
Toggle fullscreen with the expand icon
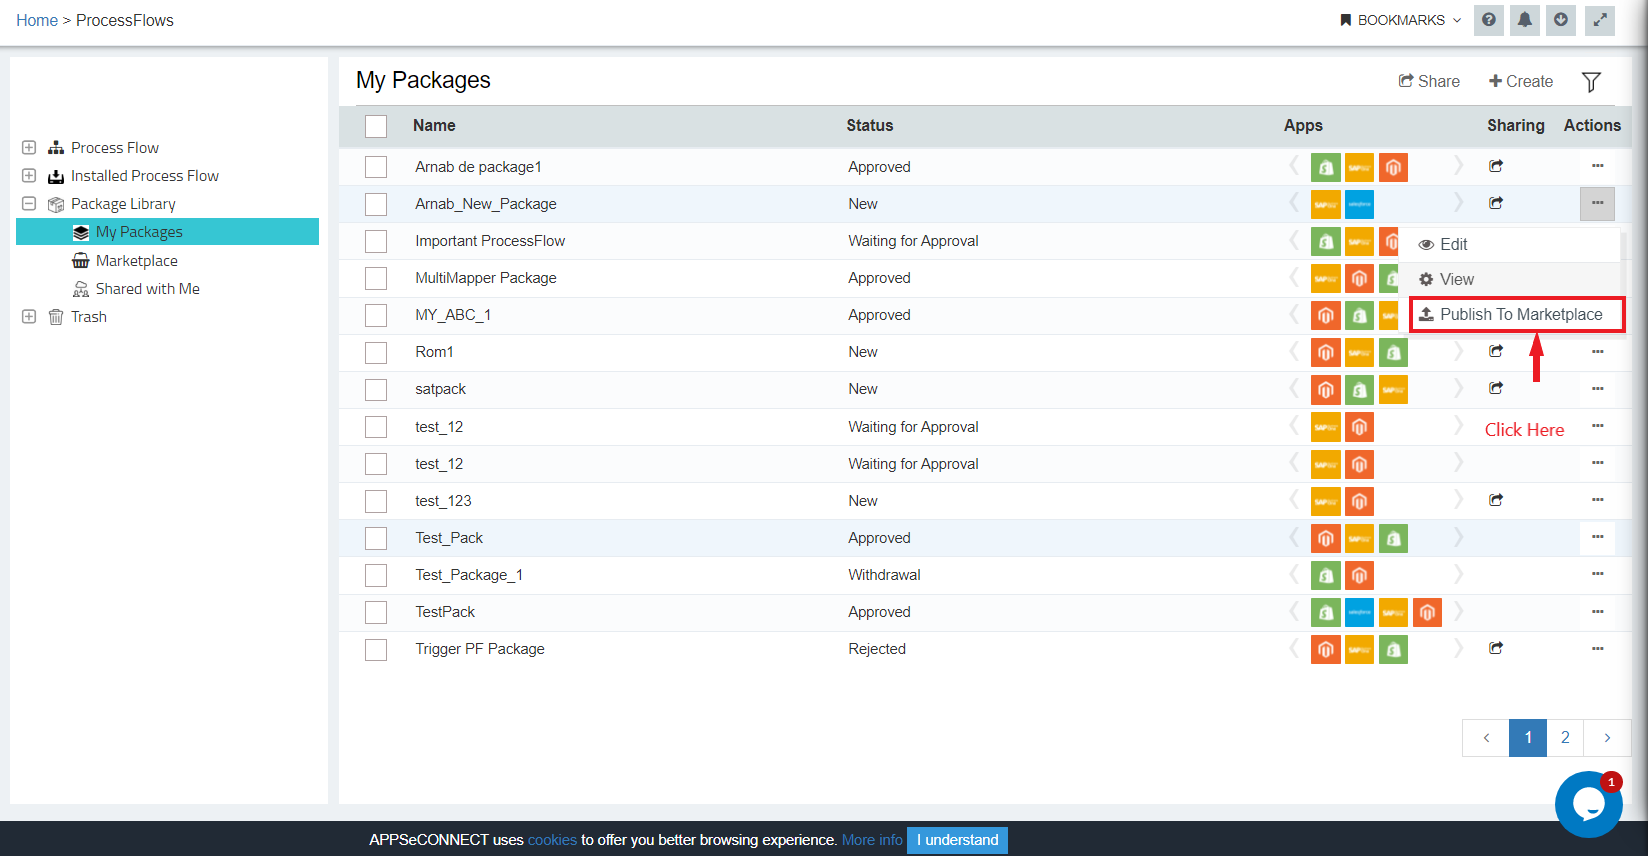click(x=1600, y=20)
